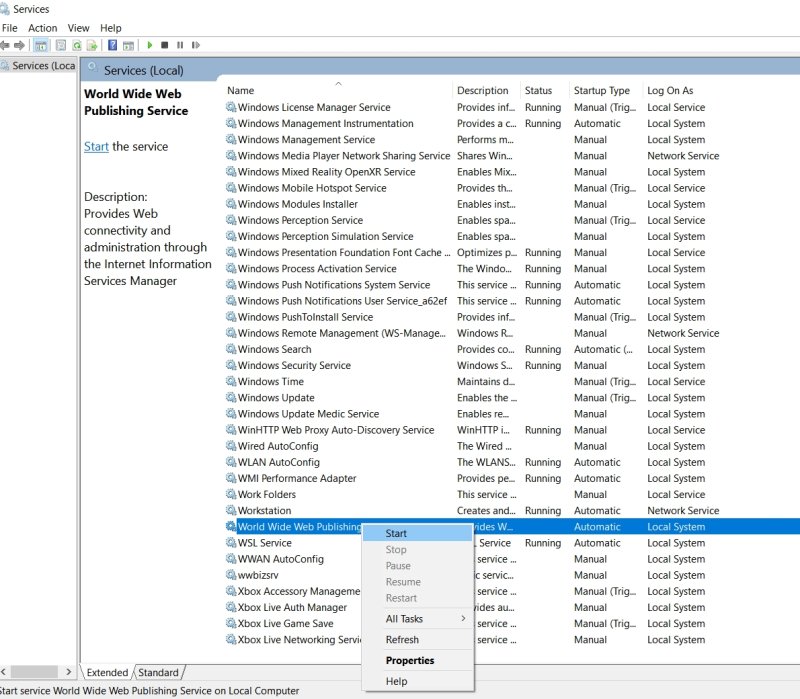
Task: Toggle the Show/Hide Console Tree button
Action: coord(41,45)
